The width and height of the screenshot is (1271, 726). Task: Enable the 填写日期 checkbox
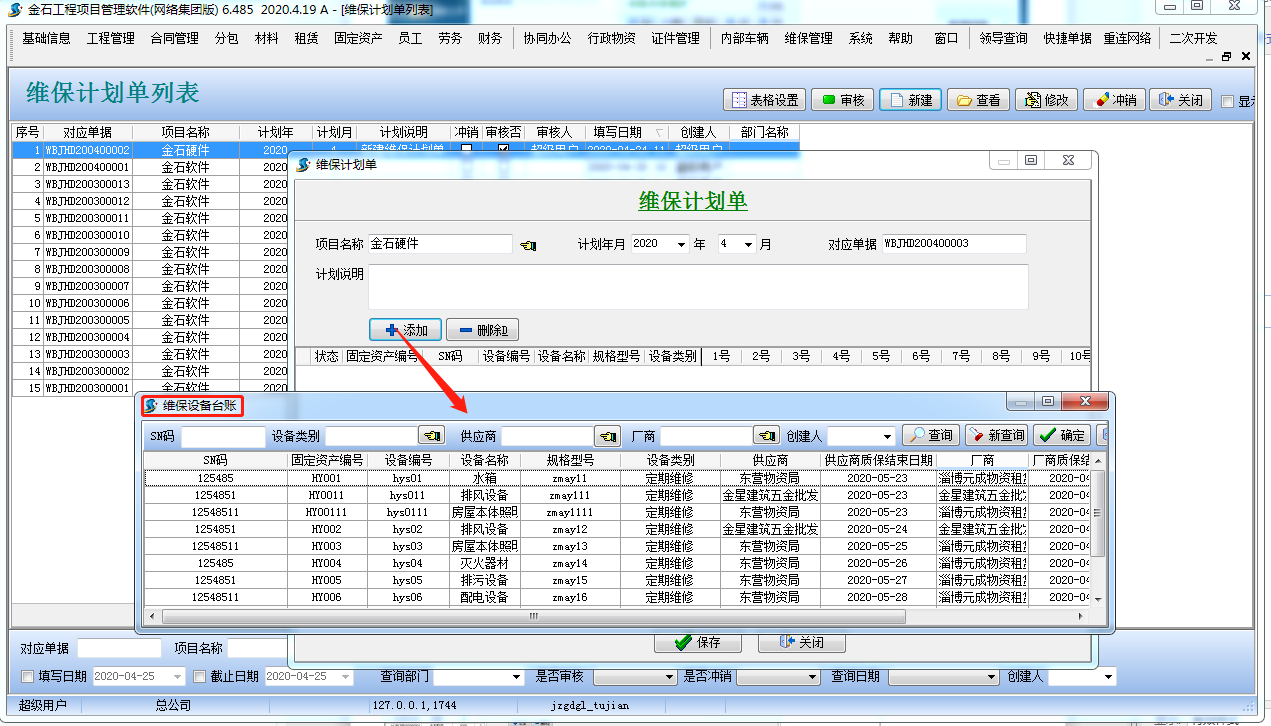coord(28,676)
